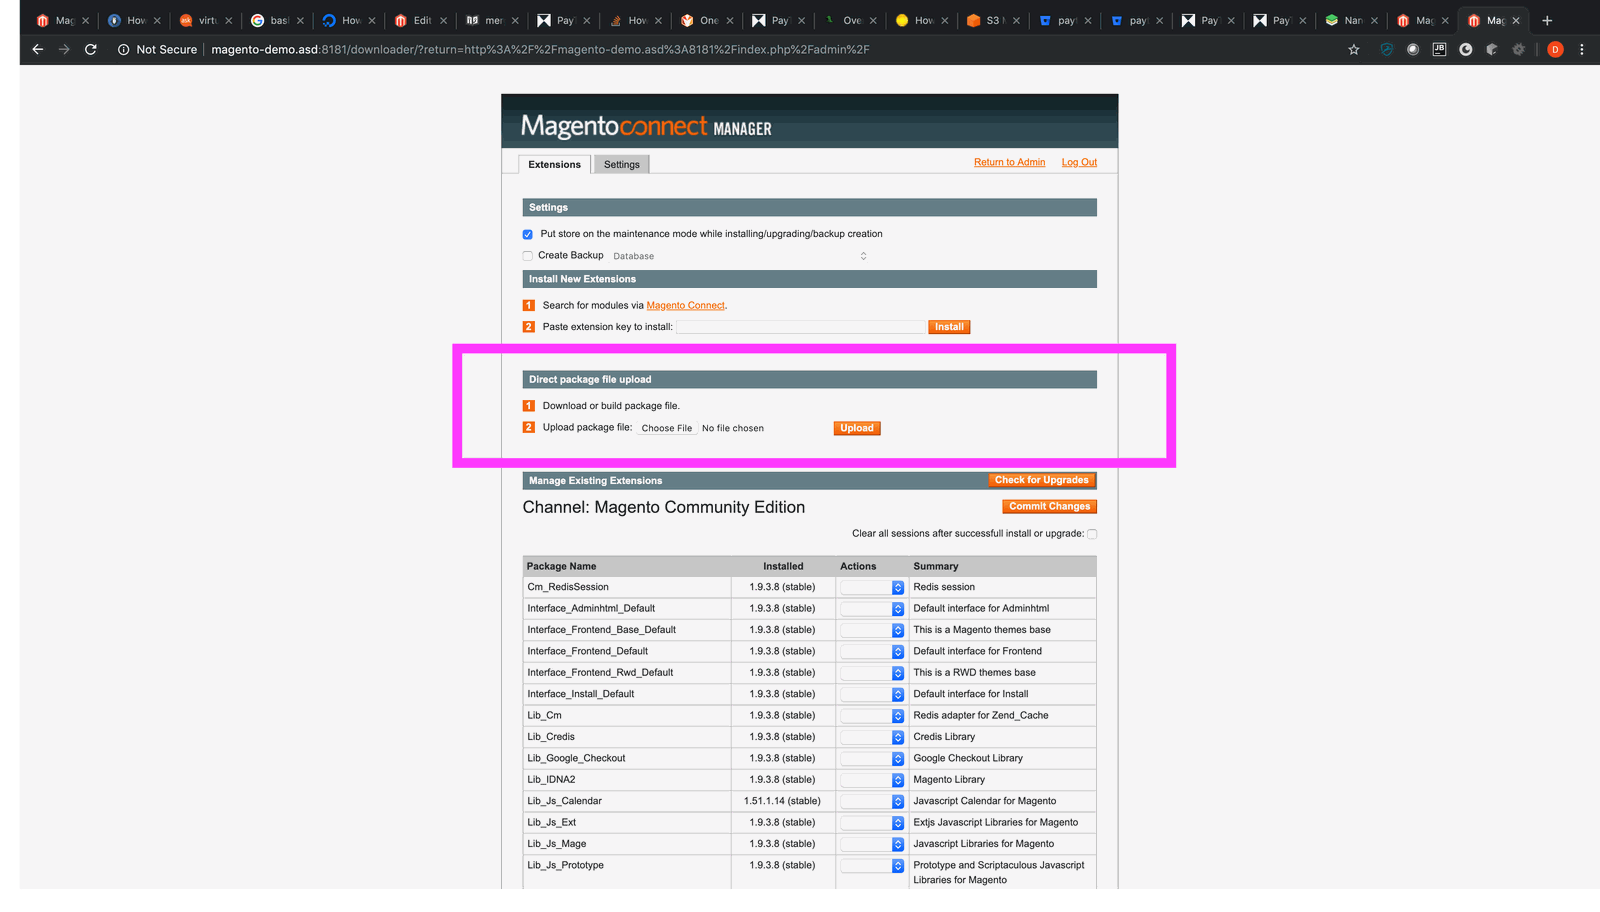The image size is (1600, 912).
Task: Click the Log Out link
Action: pyautogui.click(x=1079, y=162)
